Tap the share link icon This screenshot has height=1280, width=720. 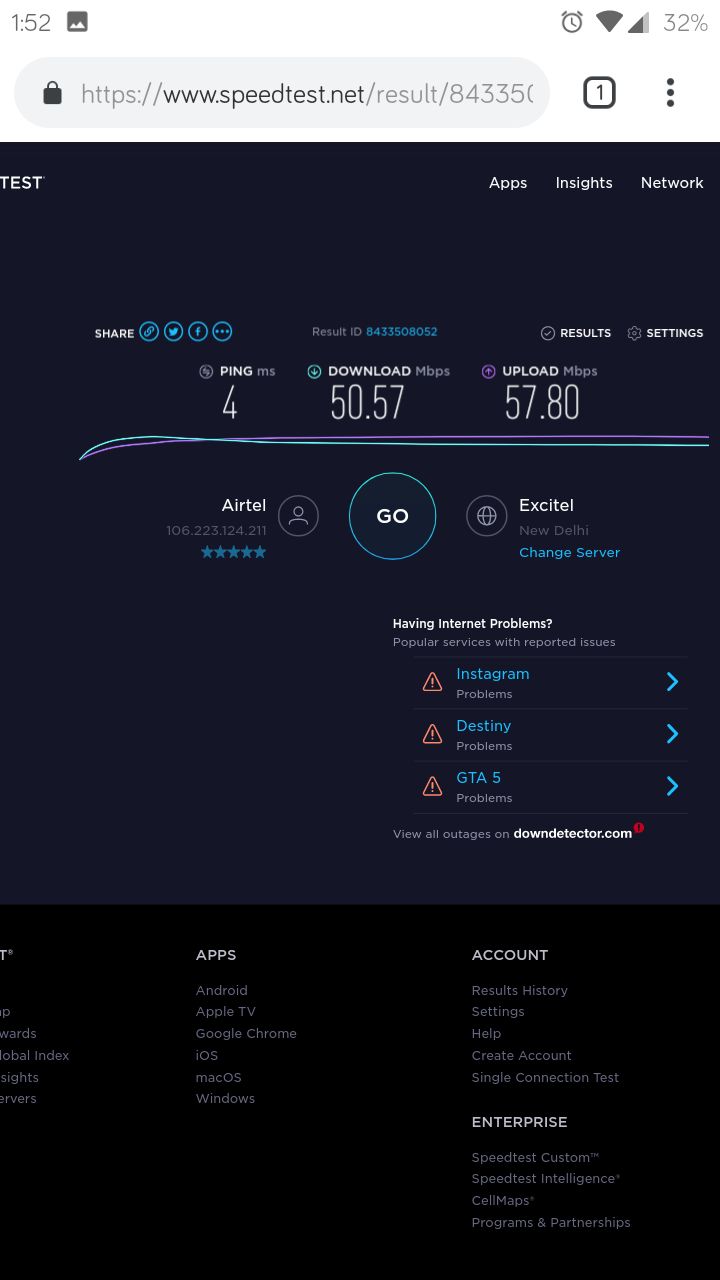pos(149,332)
